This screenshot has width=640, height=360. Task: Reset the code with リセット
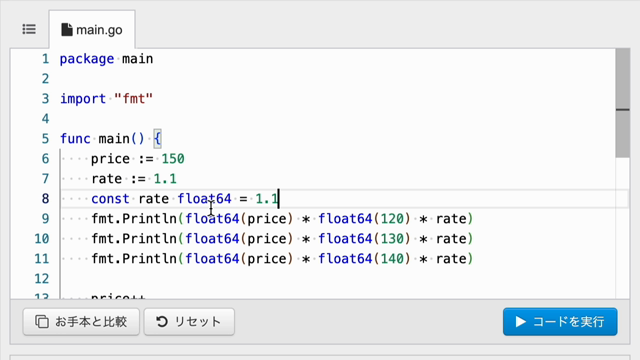(189, 322)
